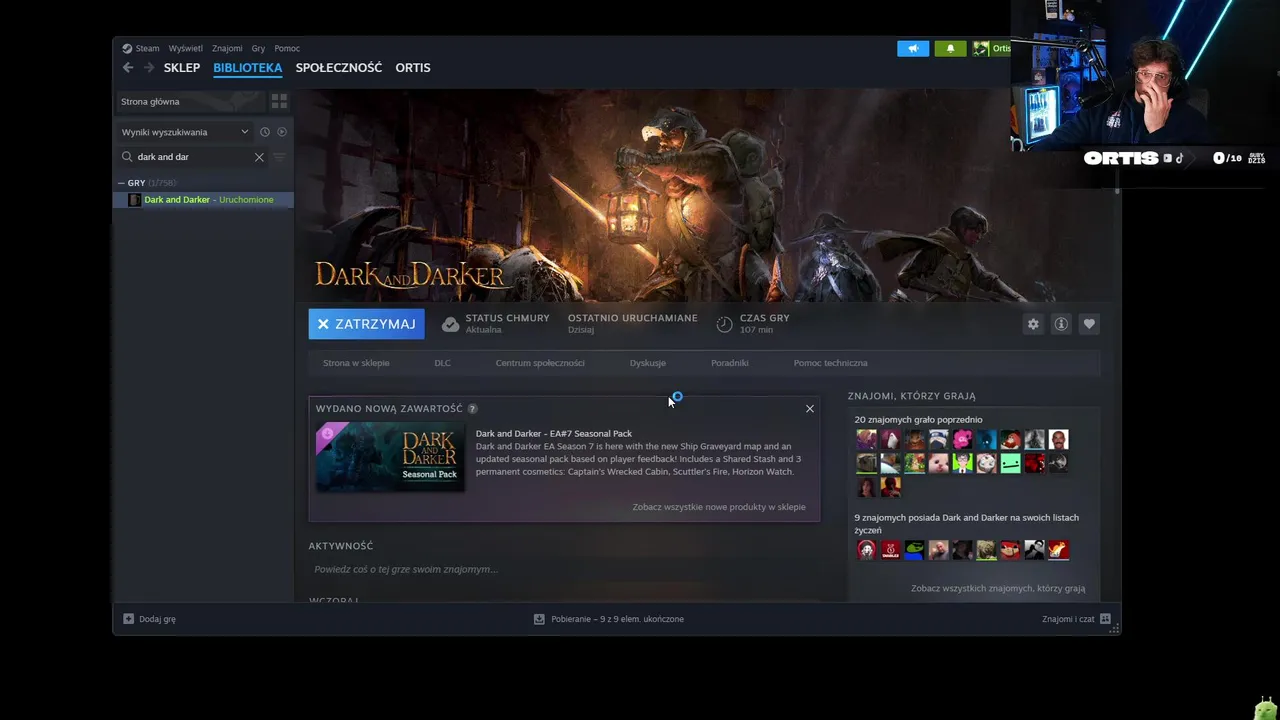Click the Steam logo in the menu bar
The height and width of the screenshot is (720, 1280).
coord(127,48)
